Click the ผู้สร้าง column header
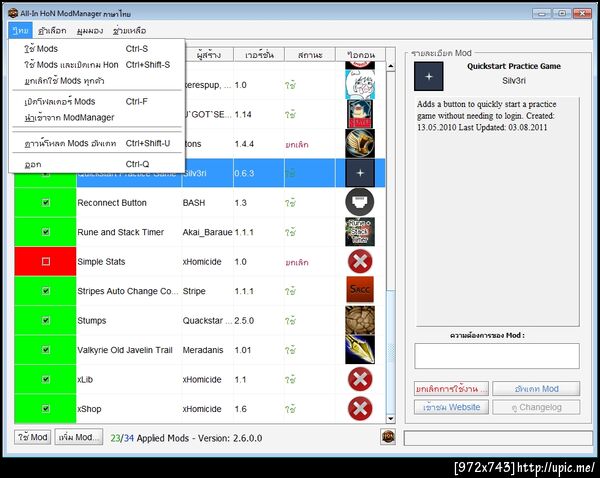Screen dimensions: 600x478 pyautogui.click(x=209, y=55)
